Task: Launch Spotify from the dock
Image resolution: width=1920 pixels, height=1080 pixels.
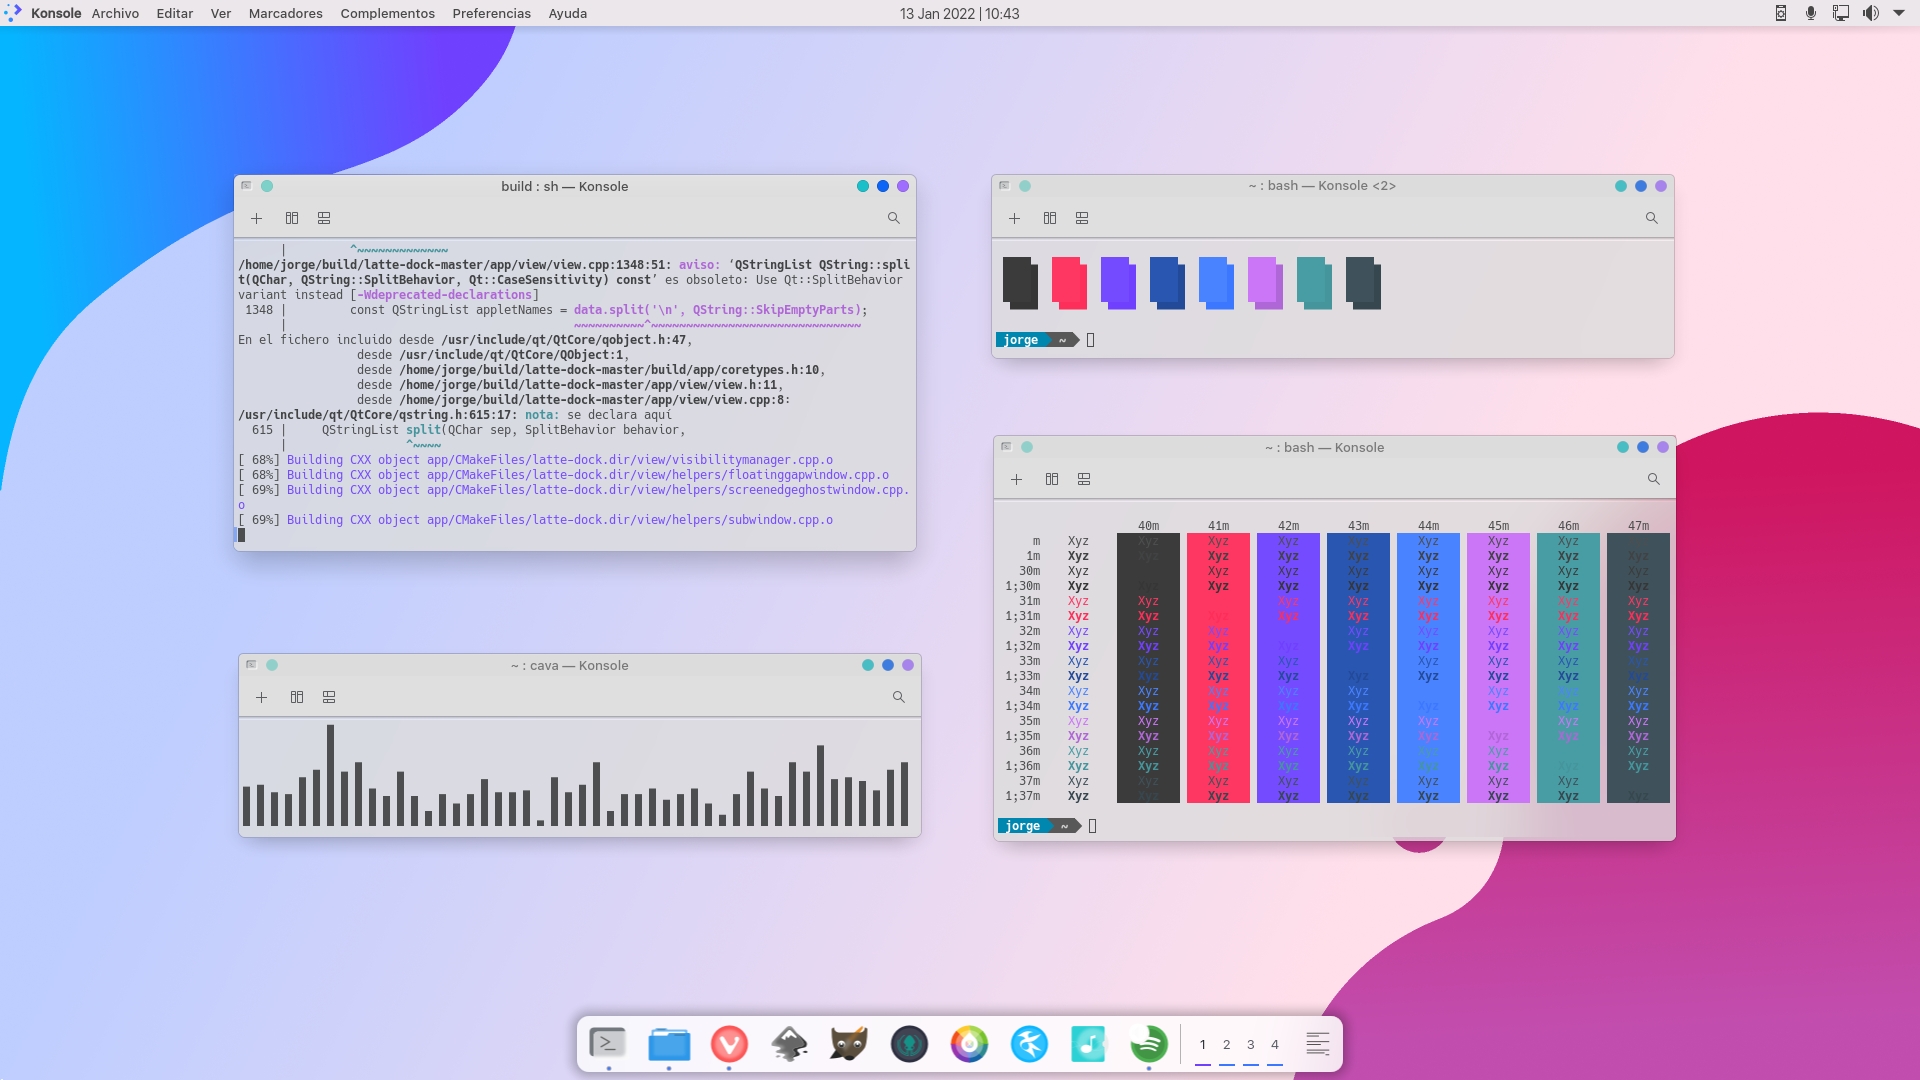Action: tap(1149, 1044)
